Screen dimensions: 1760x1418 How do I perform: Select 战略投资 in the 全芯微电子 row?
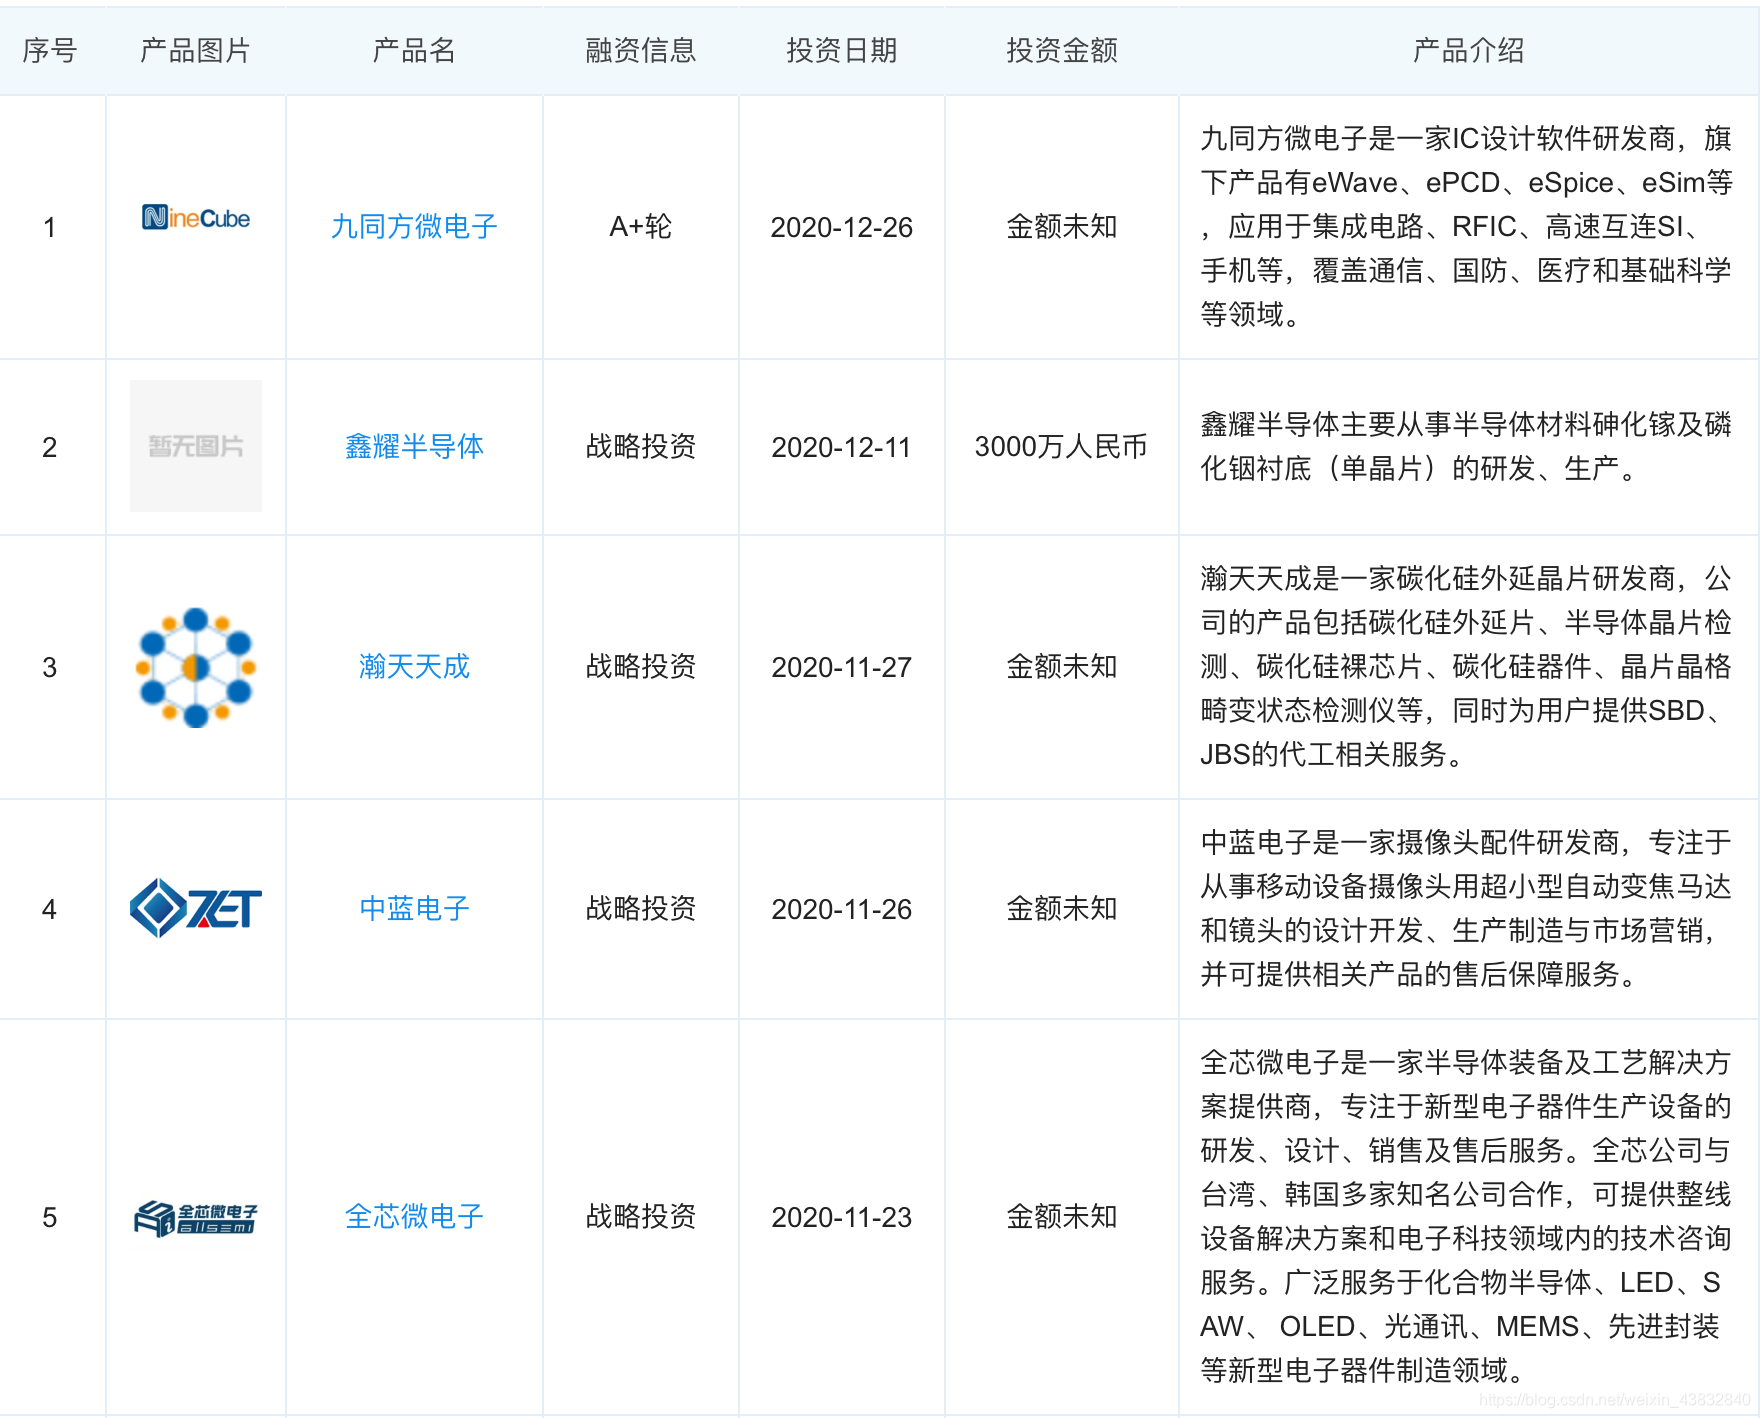[641, 1217]
